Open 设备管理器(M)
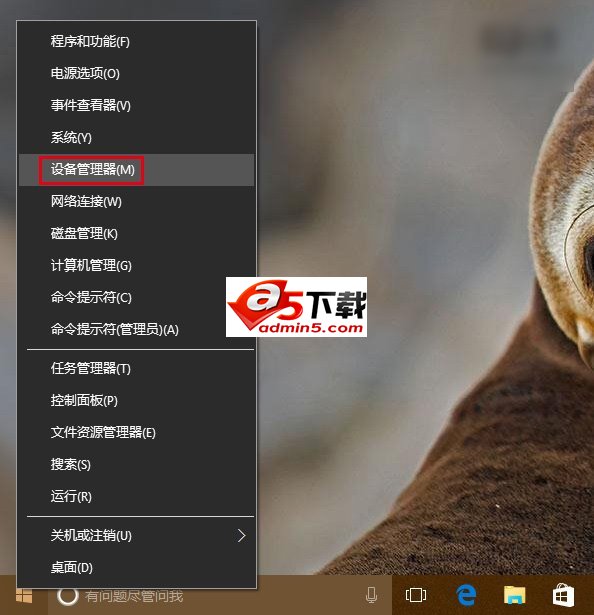This screenshot has height=615, width=594. [137, 170]
